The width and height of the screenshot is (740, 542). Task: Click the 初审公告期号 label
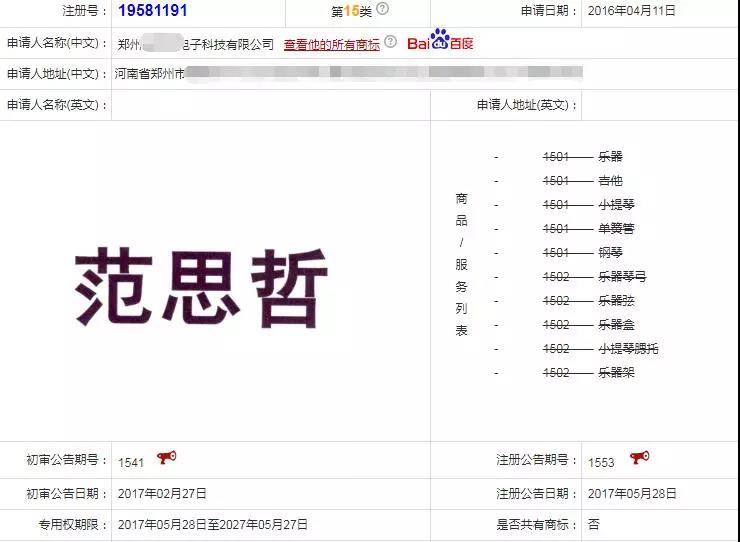(67, 460)
